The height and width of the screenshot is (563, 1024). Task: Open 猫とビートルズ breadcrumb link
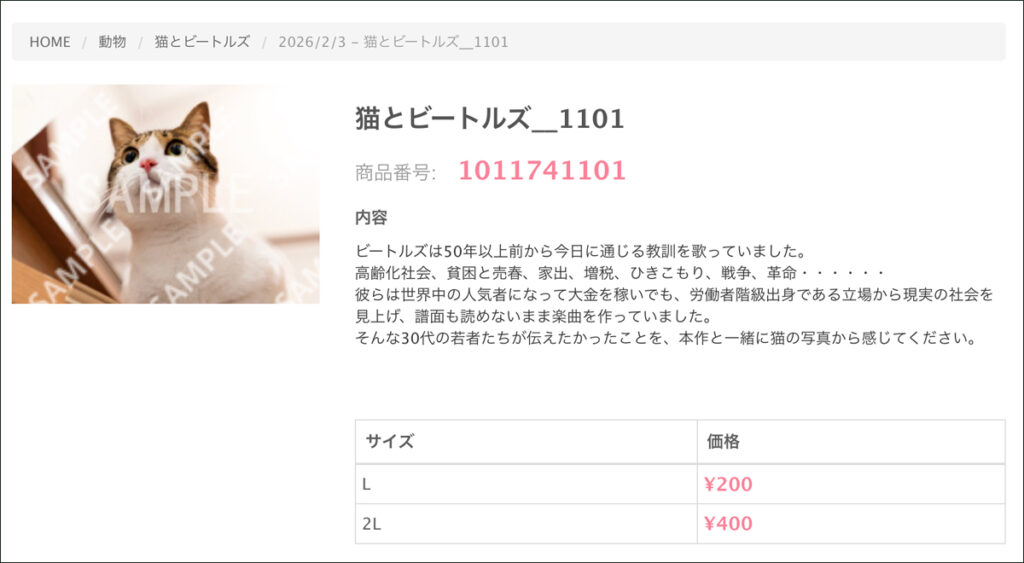(x=202, y=42)
